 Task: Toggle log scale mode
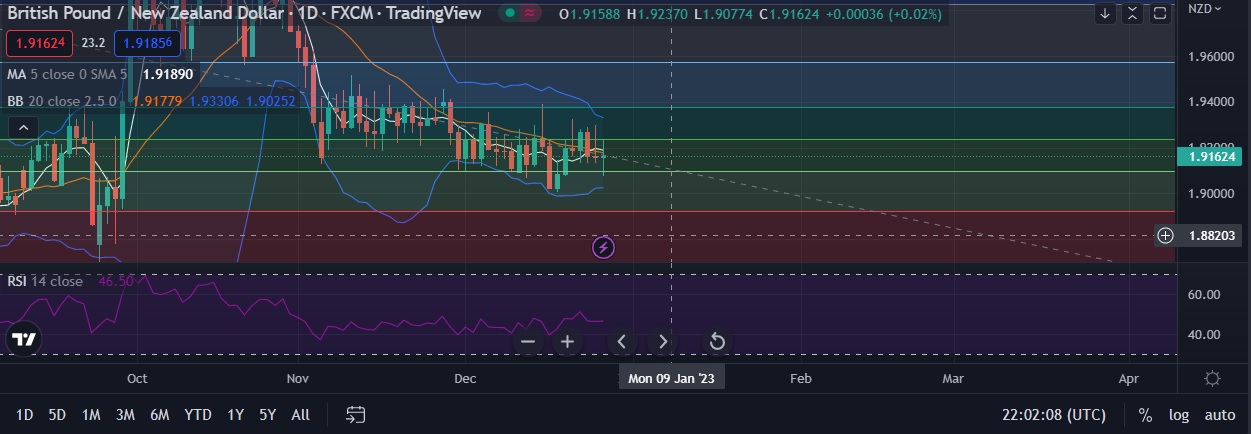[x=1180, y=414]
